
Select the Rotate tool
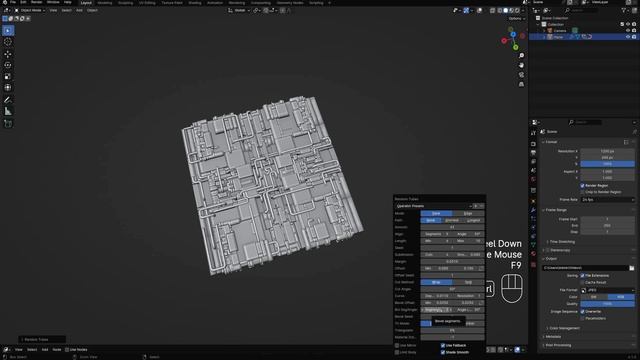pos(8,65)
